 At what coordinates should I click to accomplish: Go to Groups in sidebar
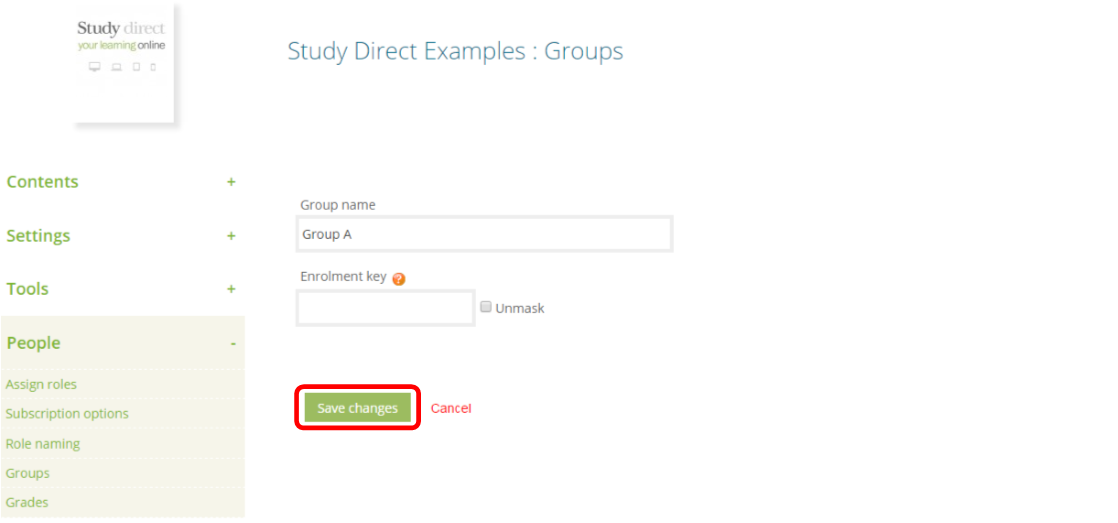click(28, 473)
